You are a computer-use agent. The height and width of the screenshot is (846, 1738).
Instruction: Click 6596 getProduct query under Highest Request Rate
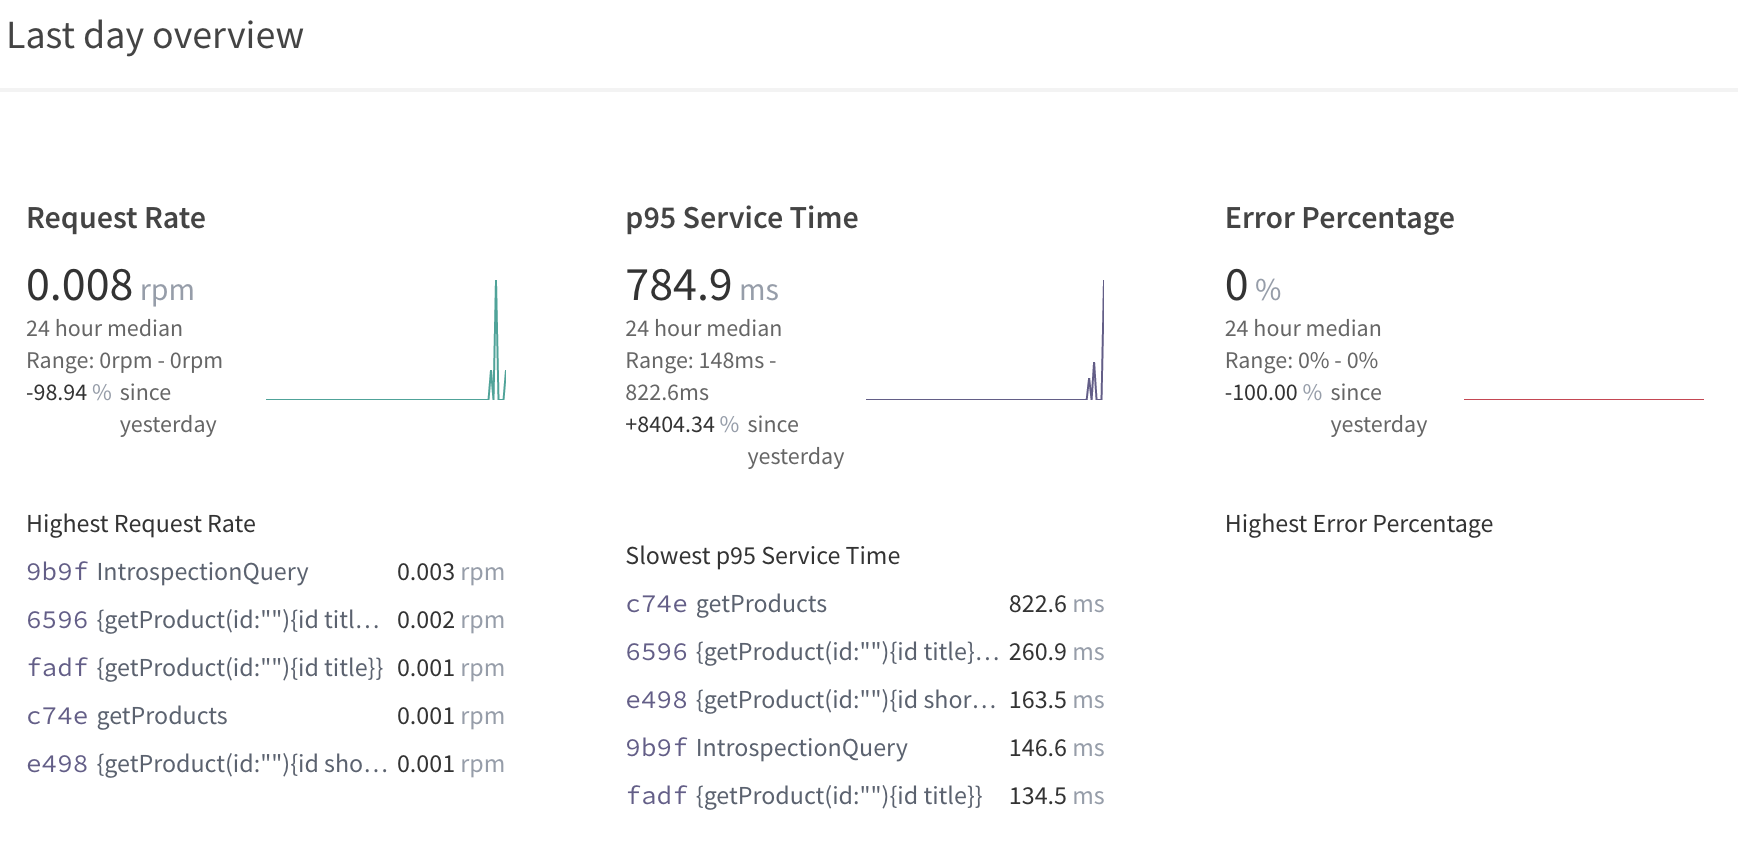(x=203, y=620)
